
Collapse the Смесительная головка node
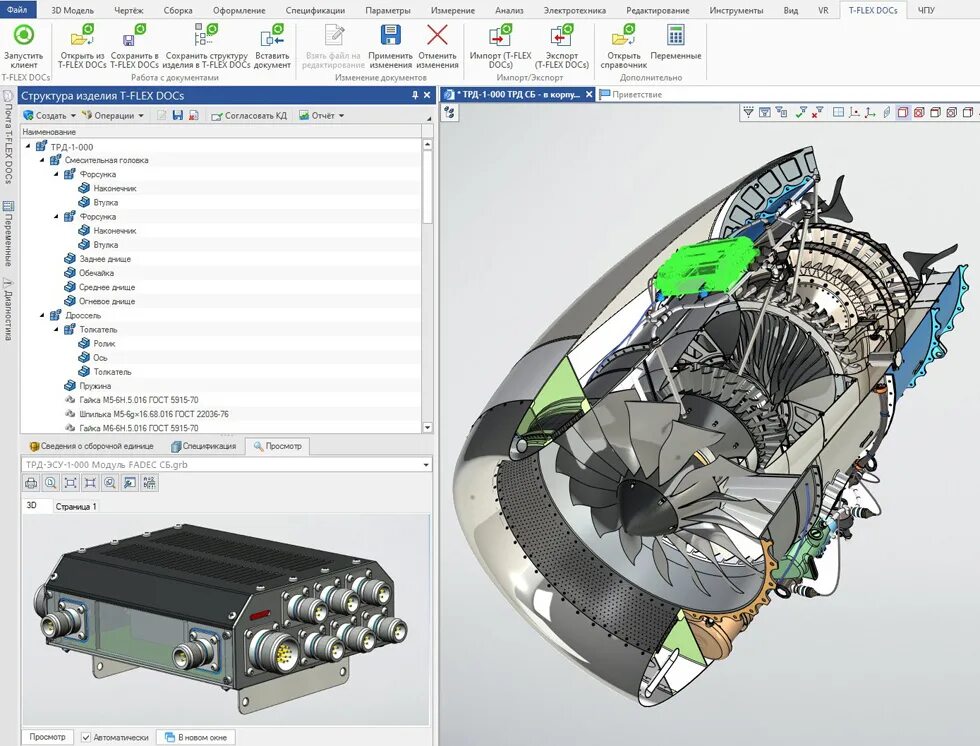[x=42, y=160]
